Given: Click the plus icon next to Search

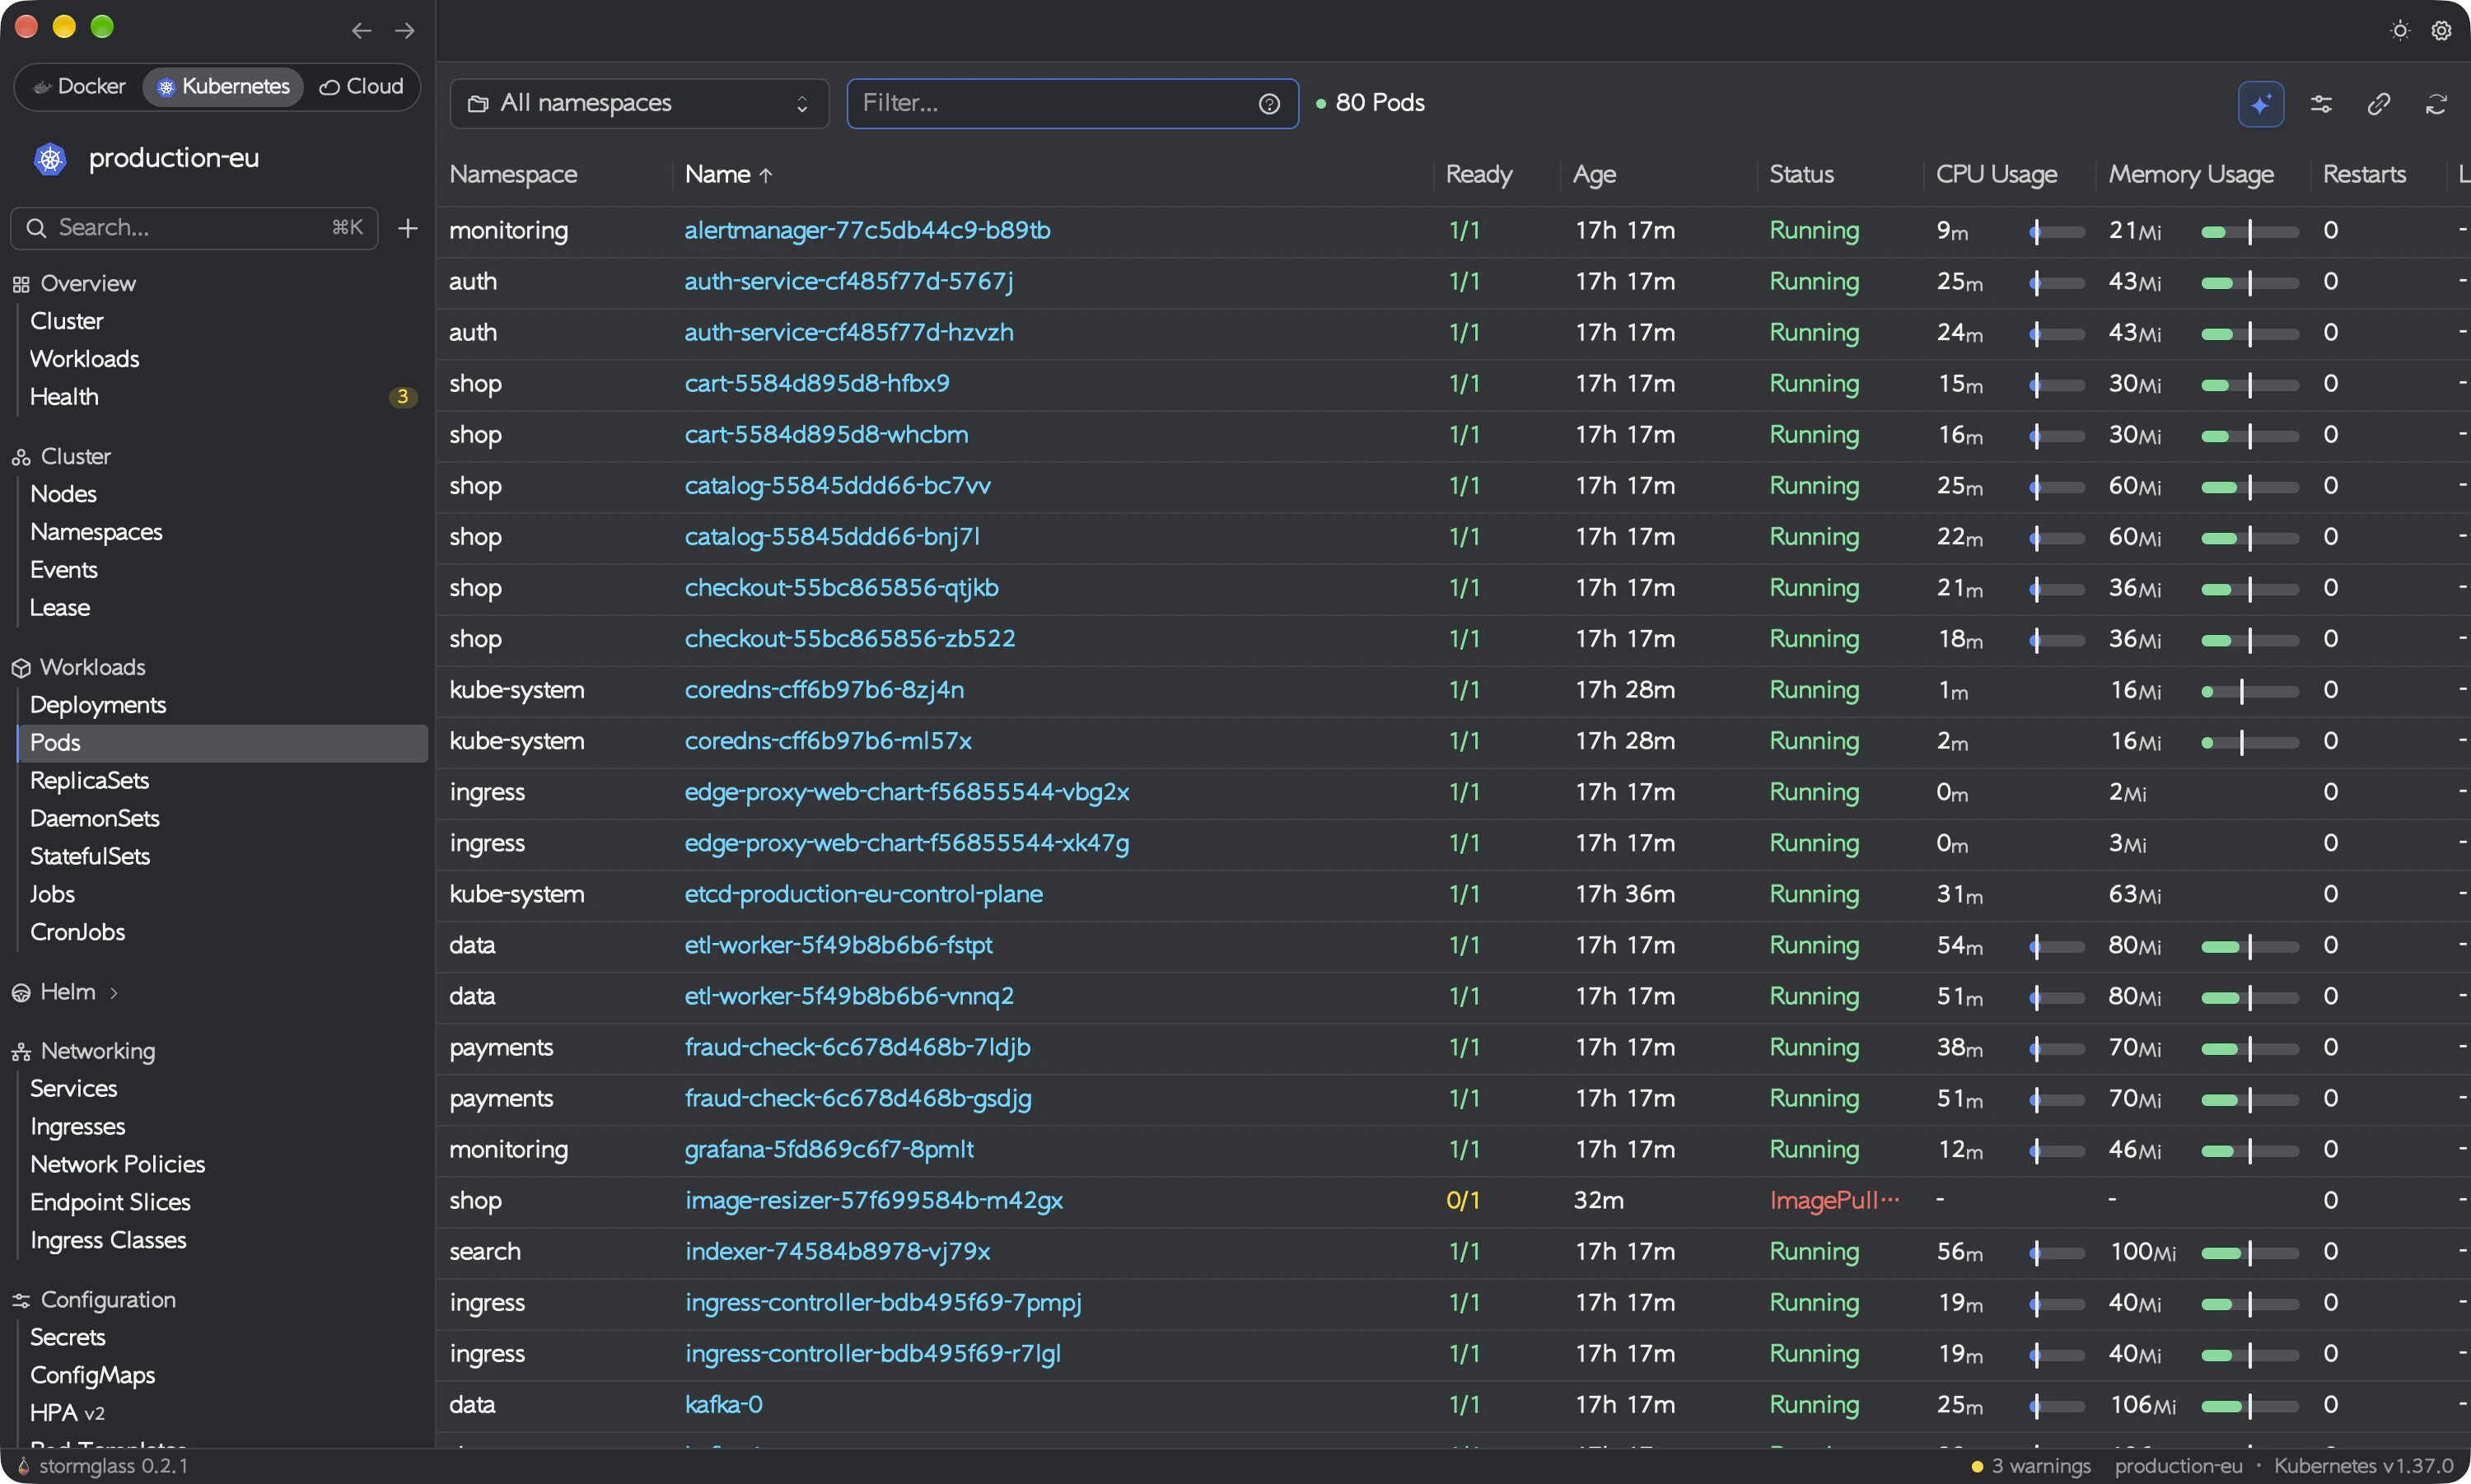Looking at the screenshot, I should (x=407, y=228).
